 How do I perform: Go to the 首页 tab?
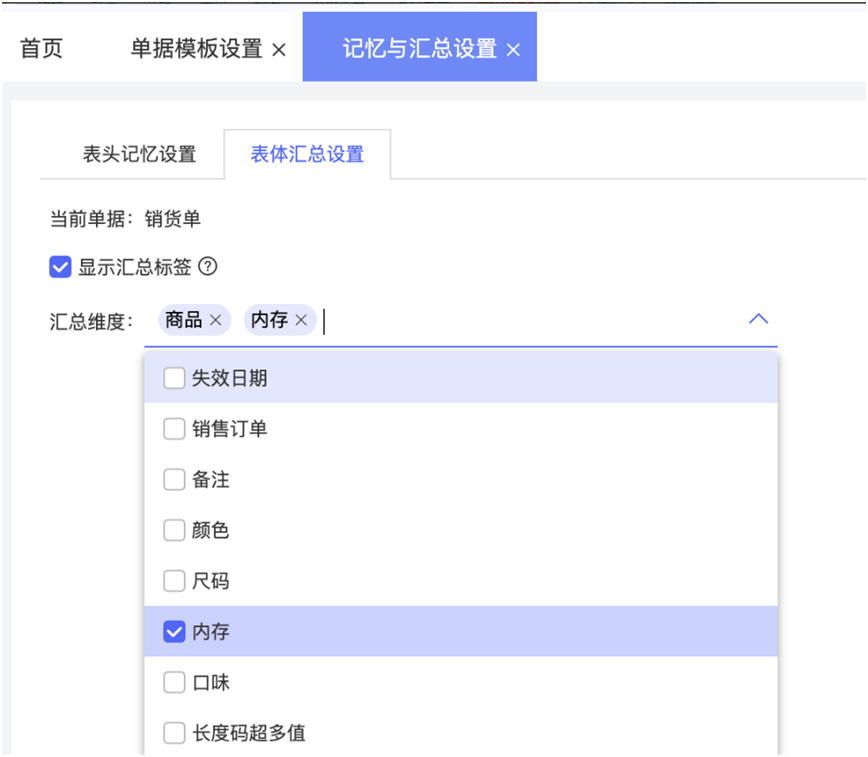point(42,48)
